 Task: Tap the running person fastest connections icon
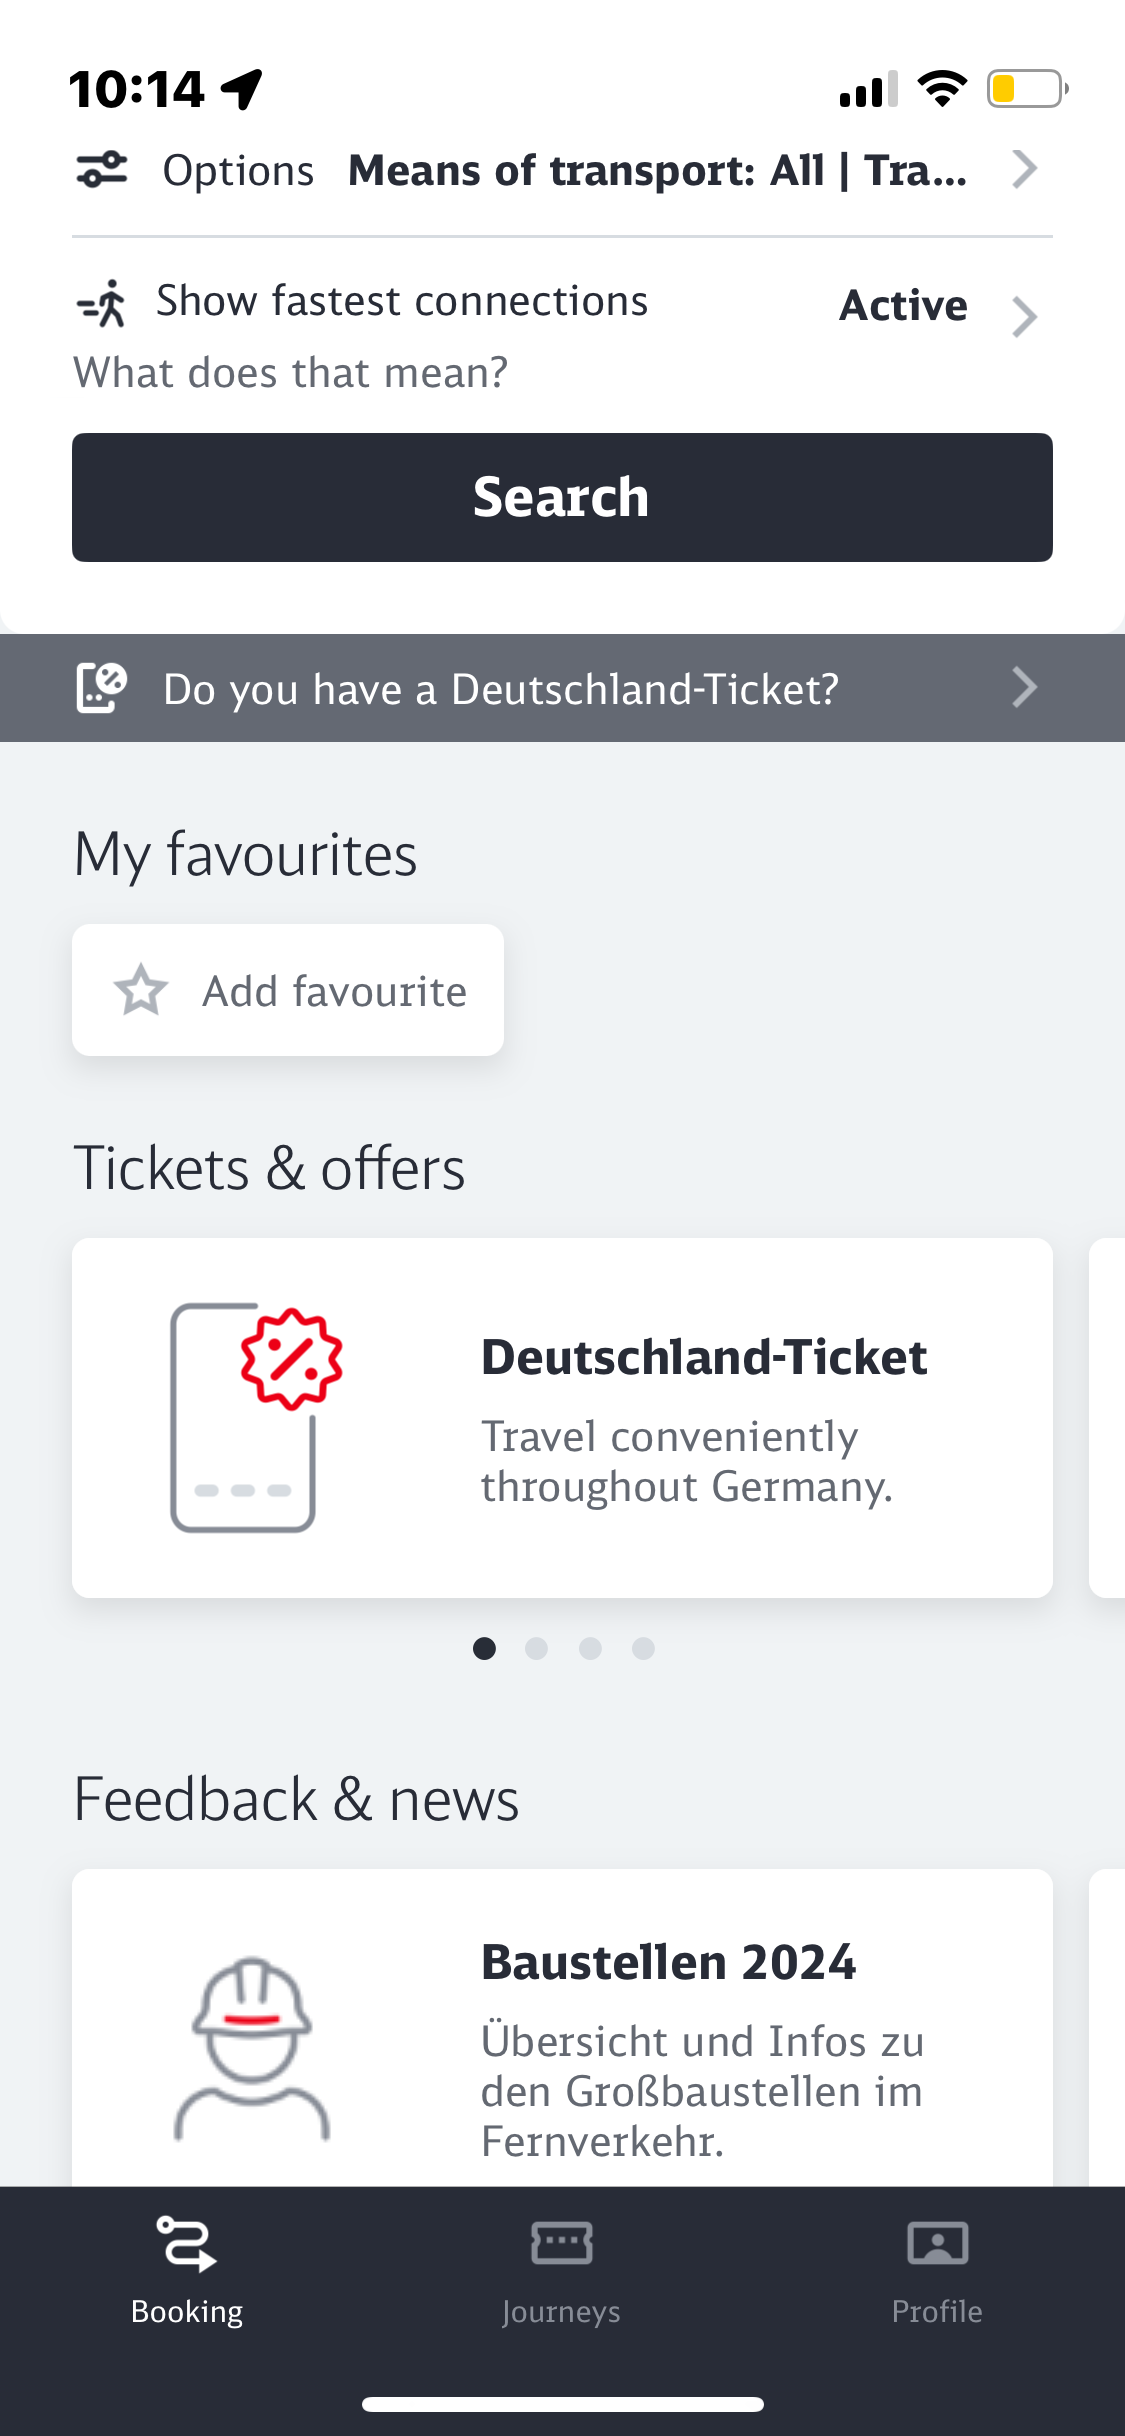pyautogui.click(x=102, y=304)
